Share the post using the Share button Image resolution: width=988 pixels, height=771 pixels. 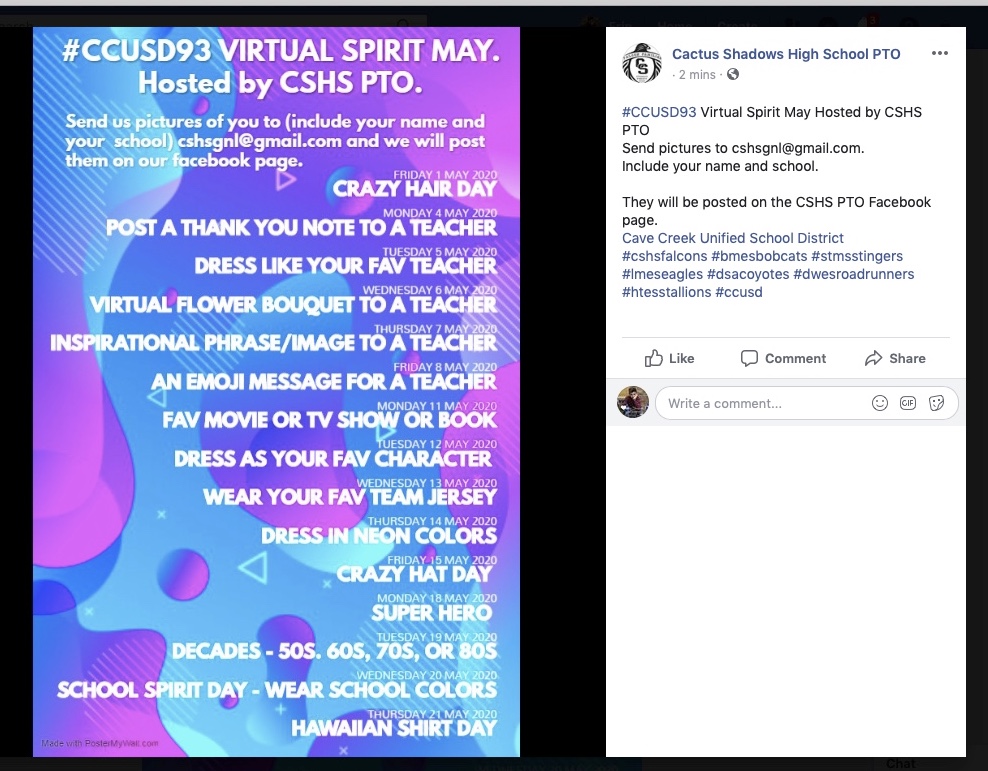895,358
